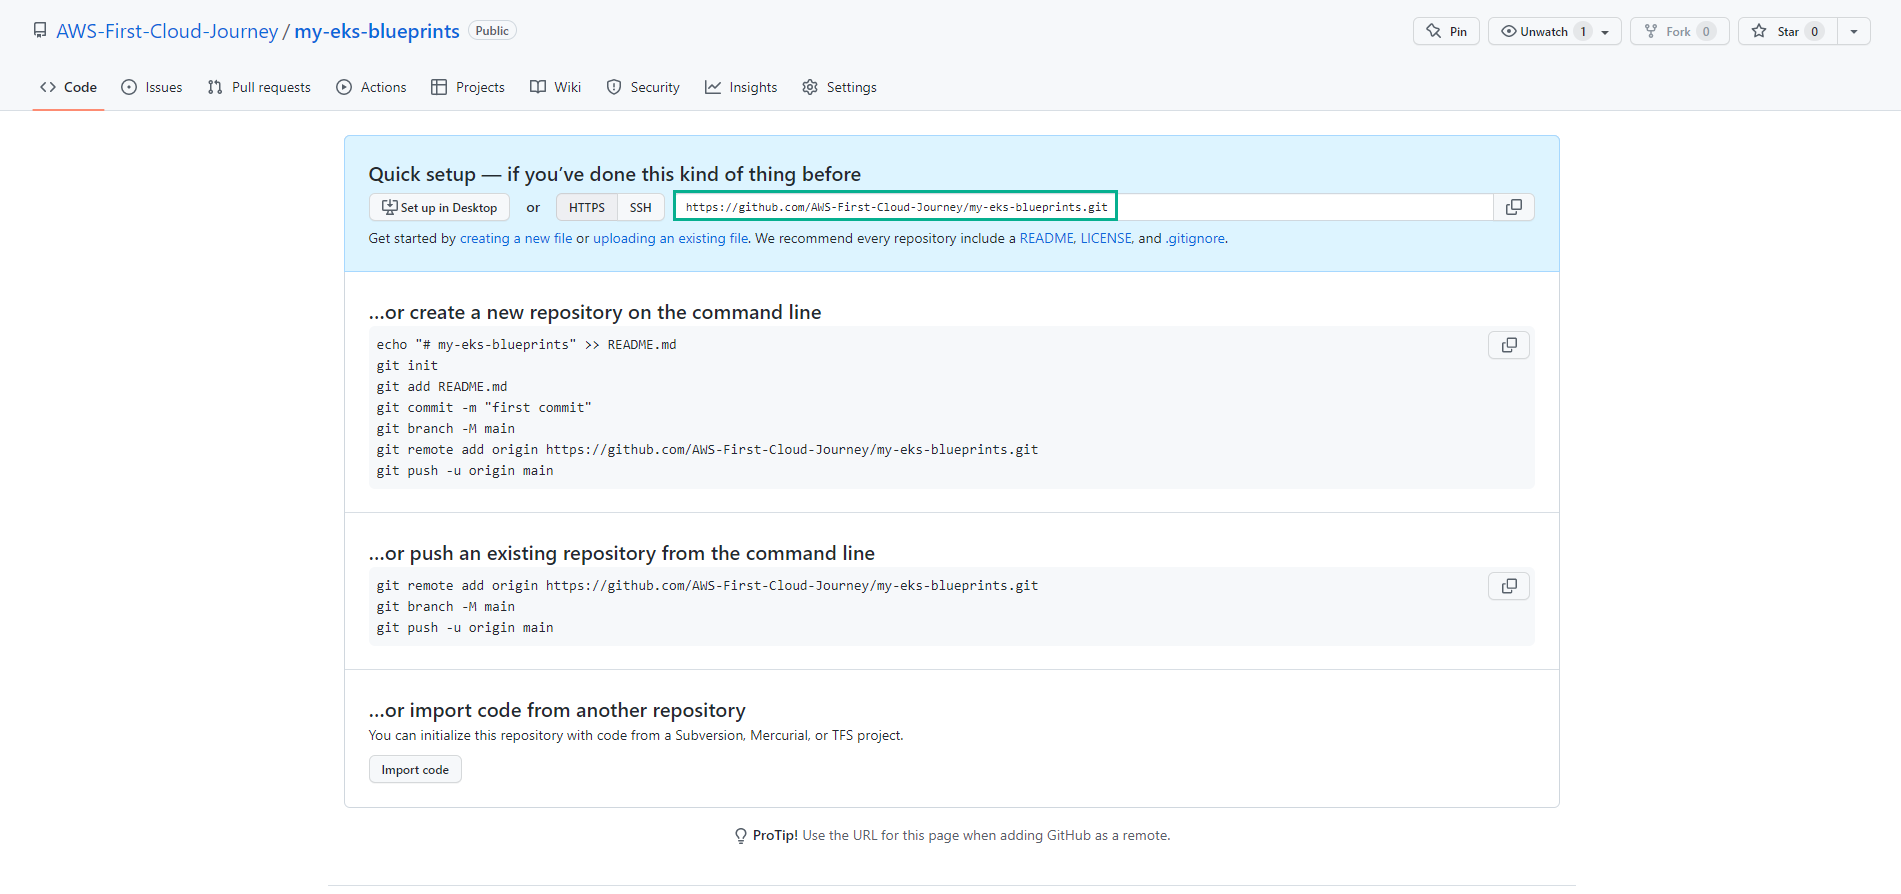The width and height of the screenshot is (1901, 894).
Task: Go to Pull requests tab
Action: [259, 87]
